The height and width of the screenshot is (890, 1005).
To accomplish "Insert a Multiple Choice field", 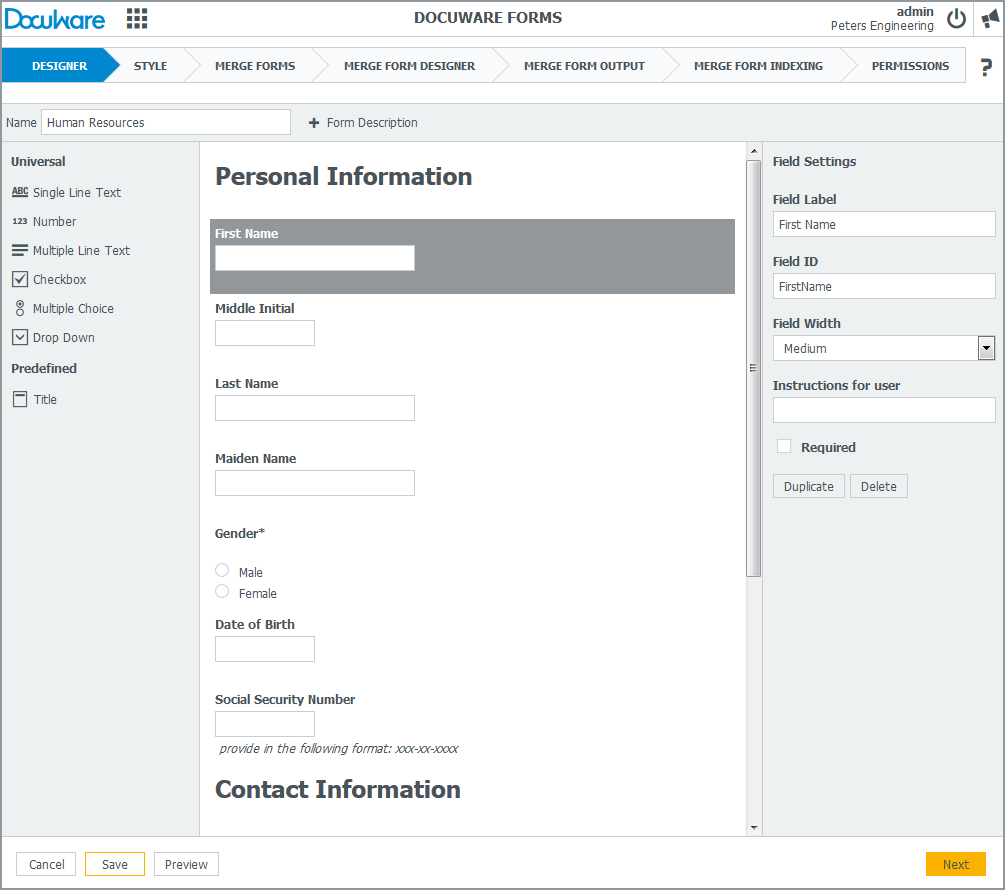I will pos(74,308).
